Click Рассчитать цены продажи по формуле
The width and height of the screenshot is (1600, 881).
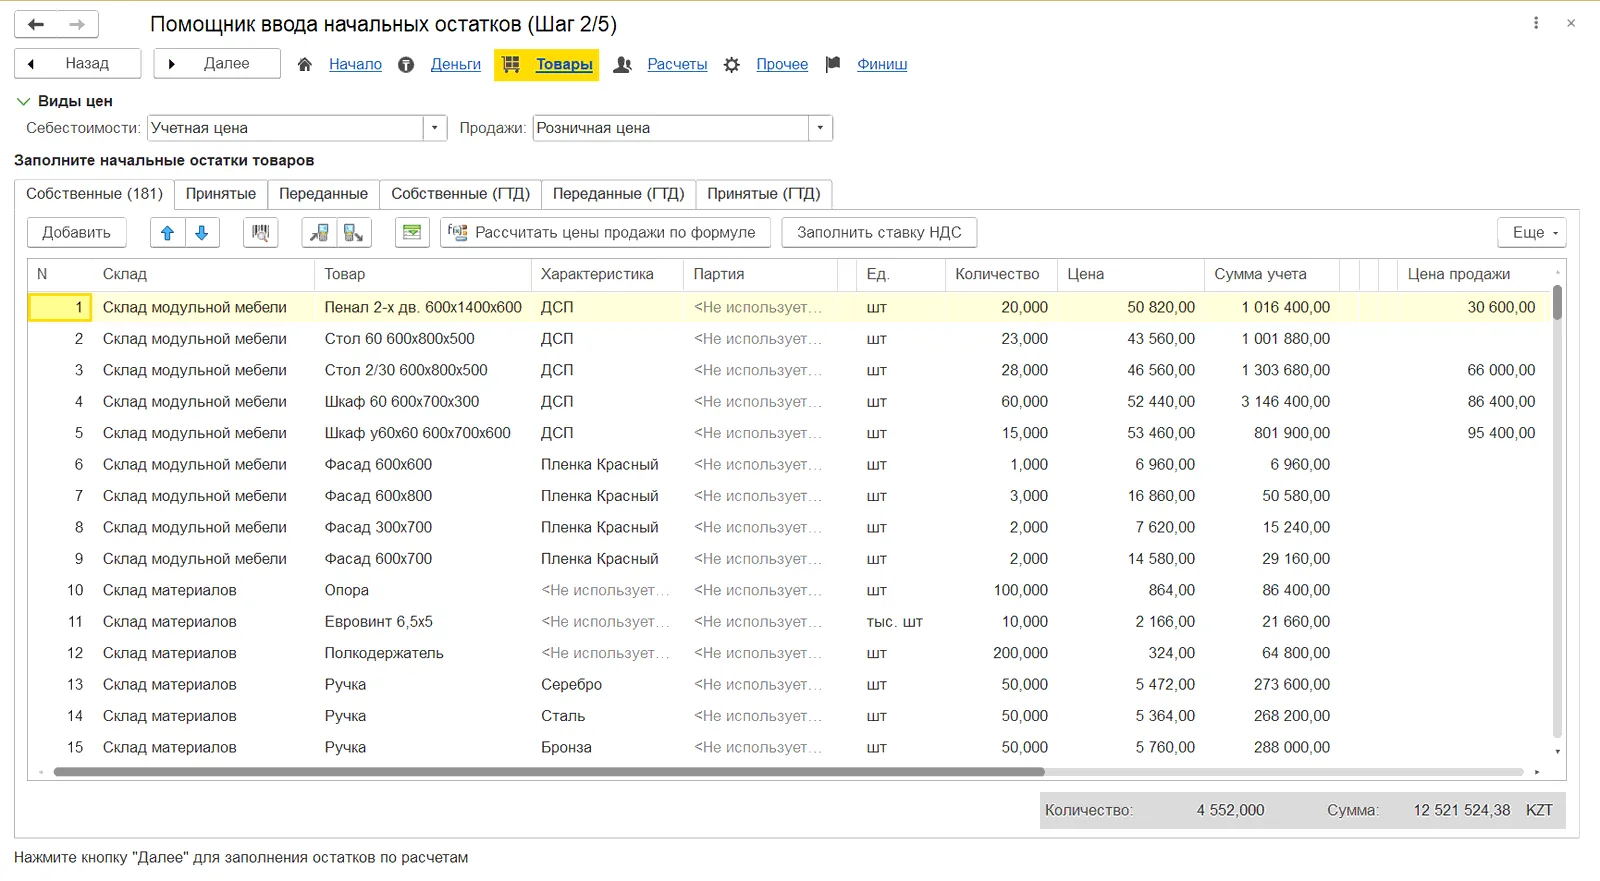[x=605, y=233]
